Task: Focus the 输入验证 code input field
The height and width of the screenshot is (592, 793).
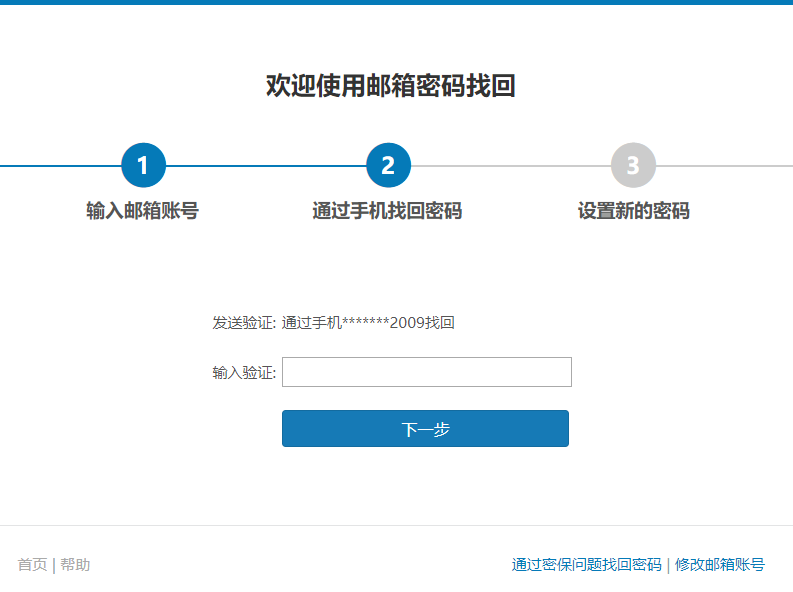Action: (426, 372)
